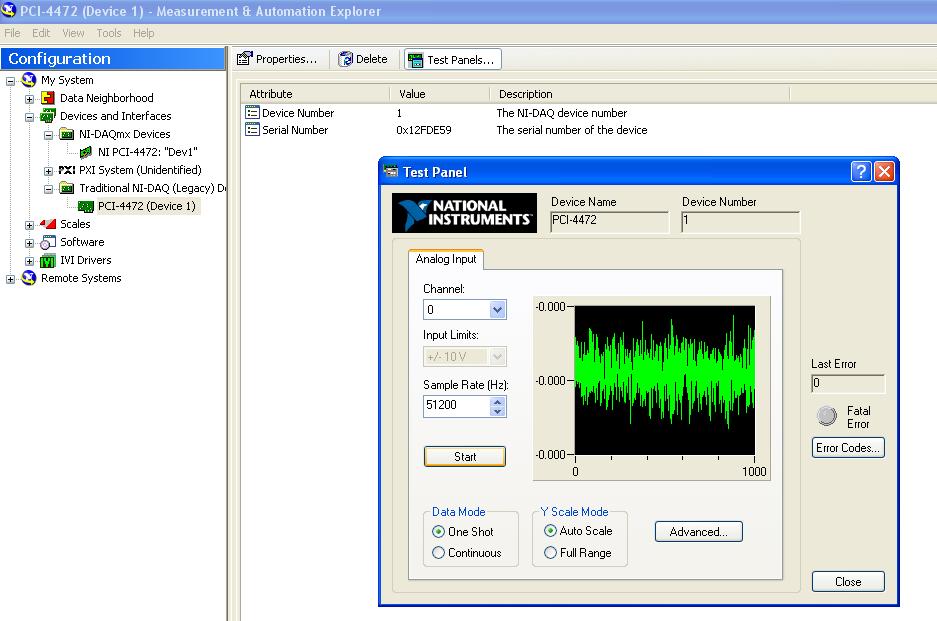
Task: Open the Tools menu
Action: (x=109, y=33)
